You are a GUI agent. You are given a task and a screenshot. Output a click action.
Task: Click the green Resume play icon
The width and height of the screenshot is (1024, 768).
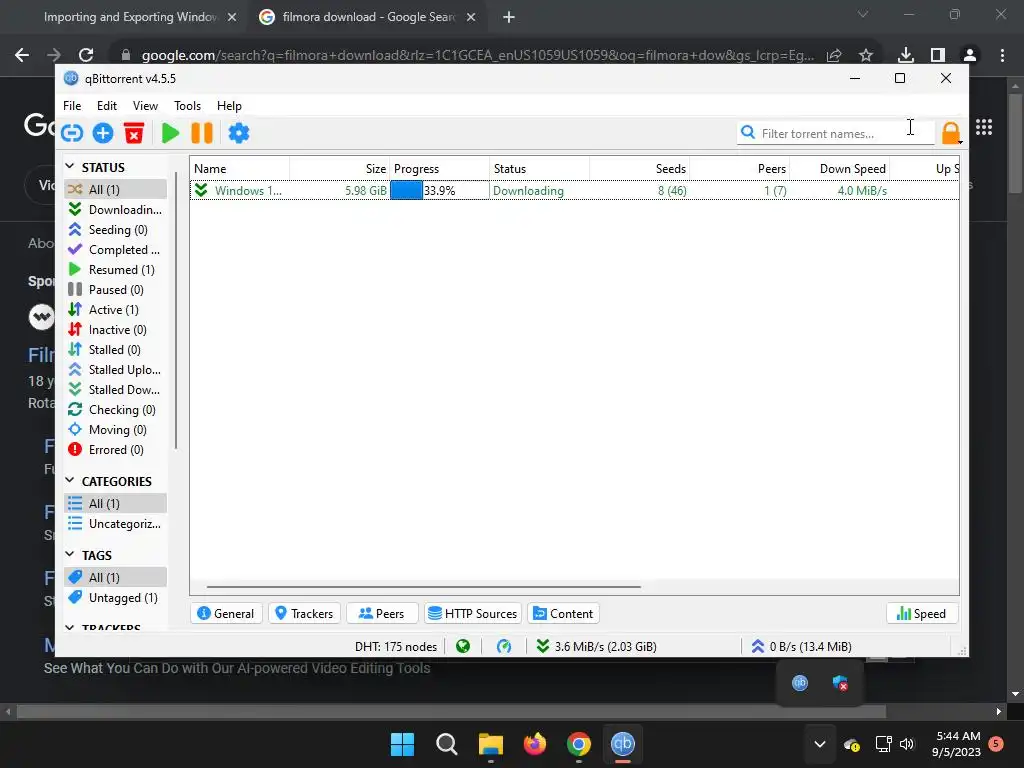(170, 133)
